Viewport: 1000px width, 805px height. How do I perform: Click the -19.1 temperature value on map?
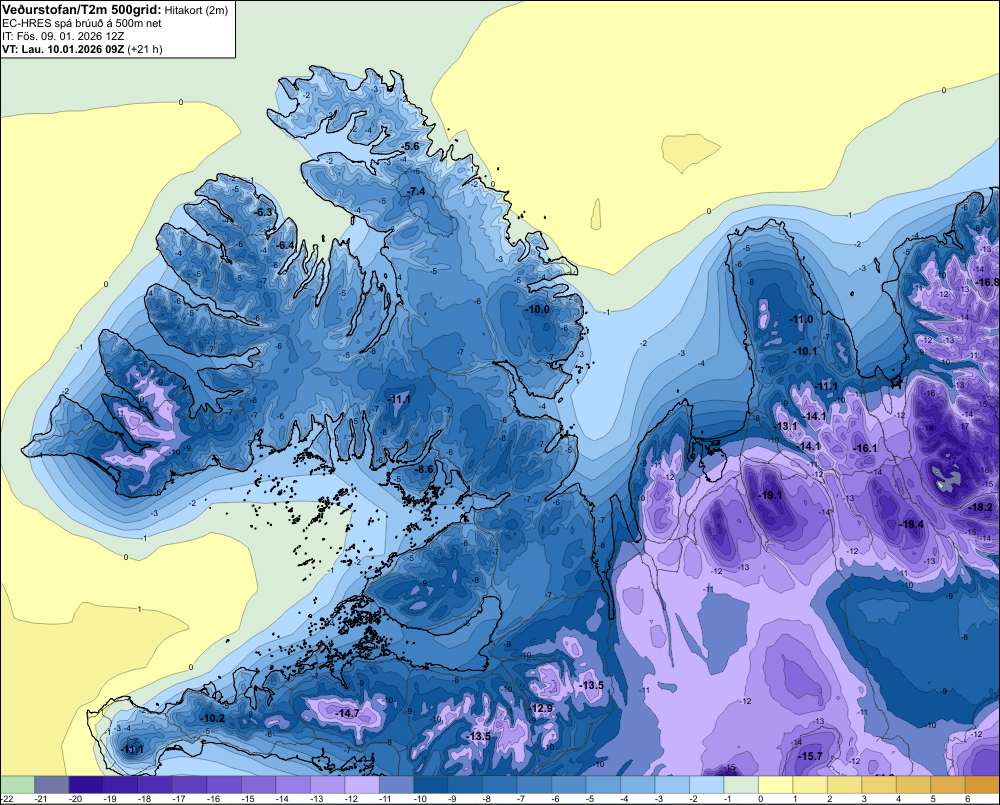tap(770, 495)
